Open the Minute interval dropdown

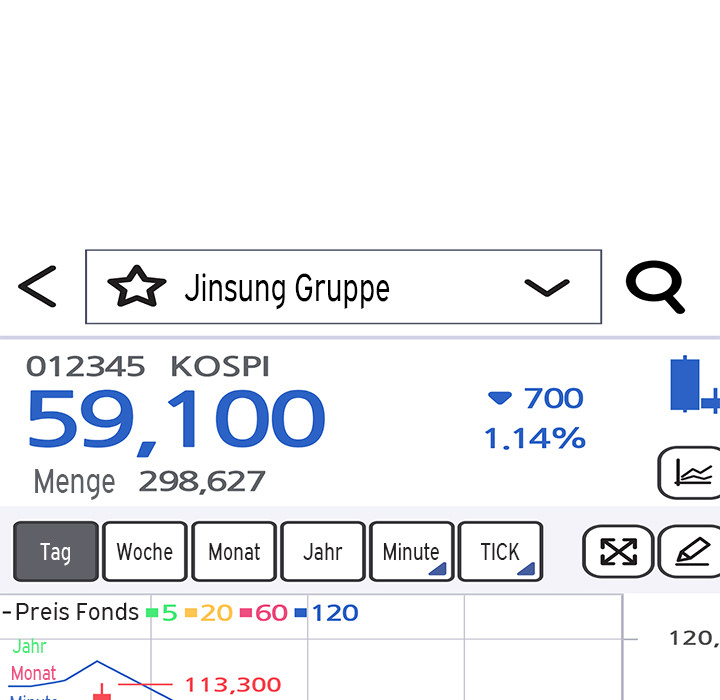tap(411, 551)
